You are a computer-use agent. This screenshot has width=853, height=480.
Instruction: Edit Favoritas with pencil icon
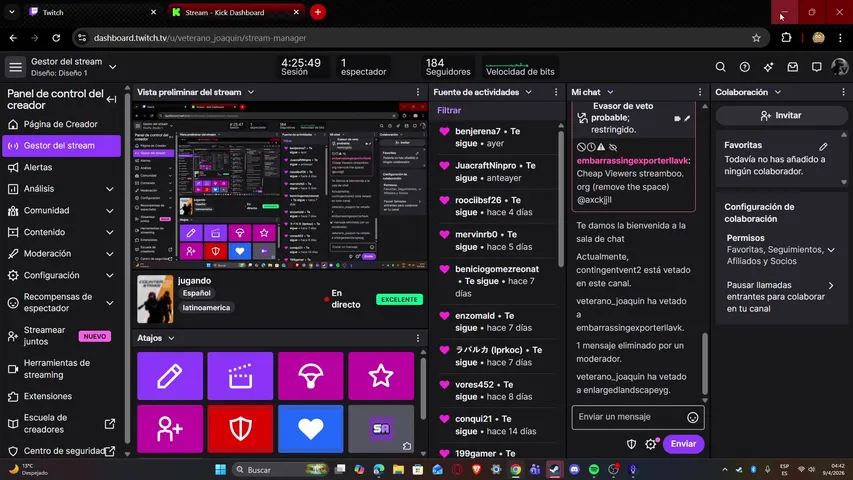(x=823, y=146)
